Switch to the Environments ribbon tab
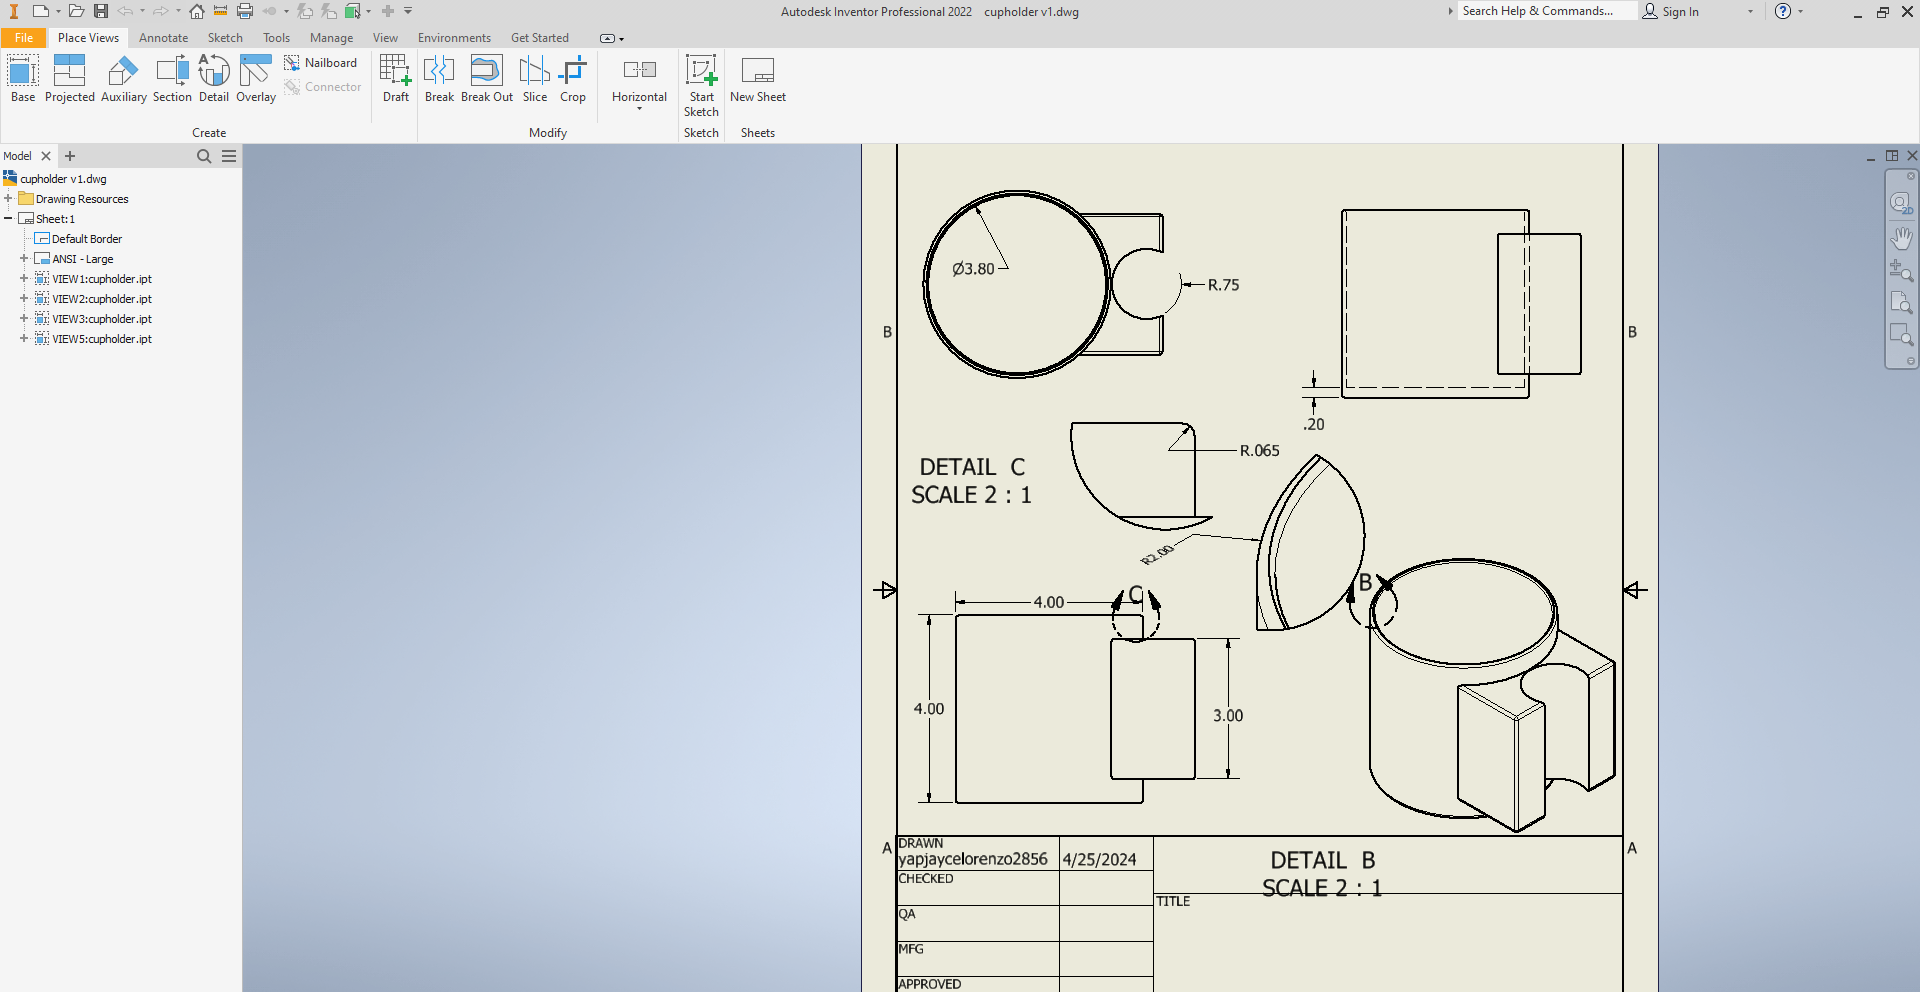Image resolution: width=1920 pixels, height=992 pixels. 454,38
